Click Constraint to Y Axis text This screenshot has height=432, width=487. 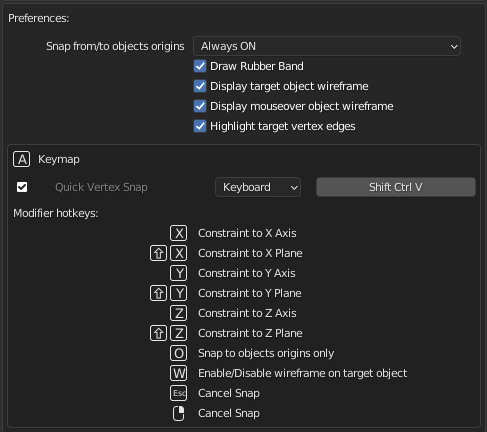[x=247, y=273]
